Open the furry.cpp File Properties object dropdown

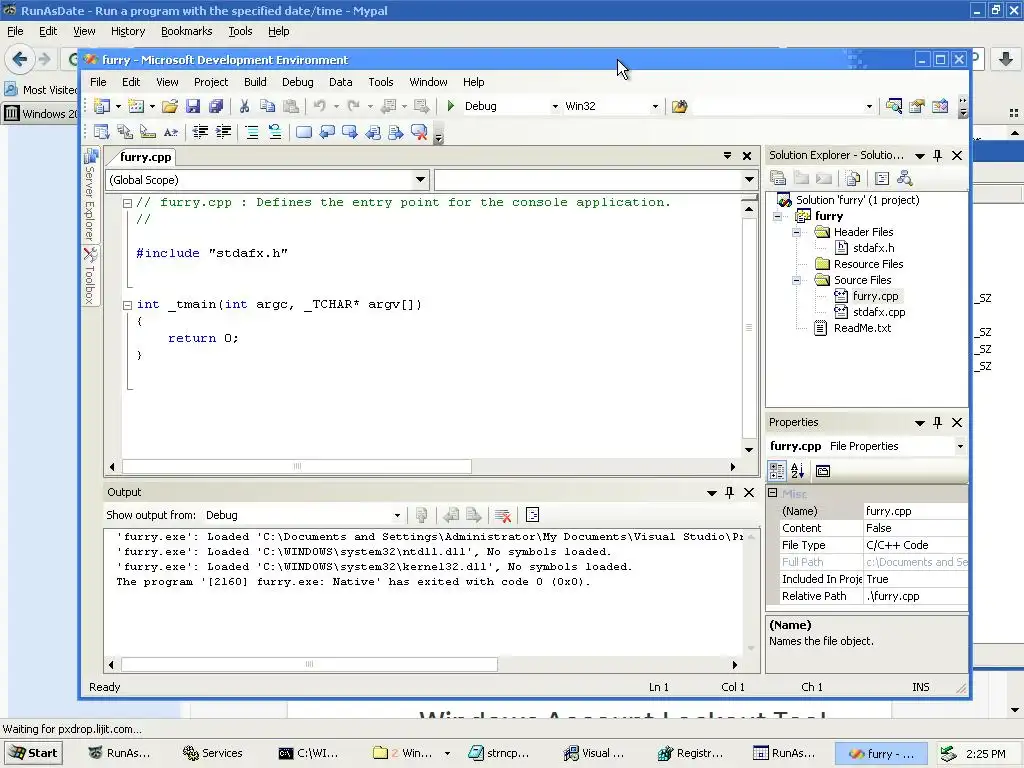coord(960,447)
